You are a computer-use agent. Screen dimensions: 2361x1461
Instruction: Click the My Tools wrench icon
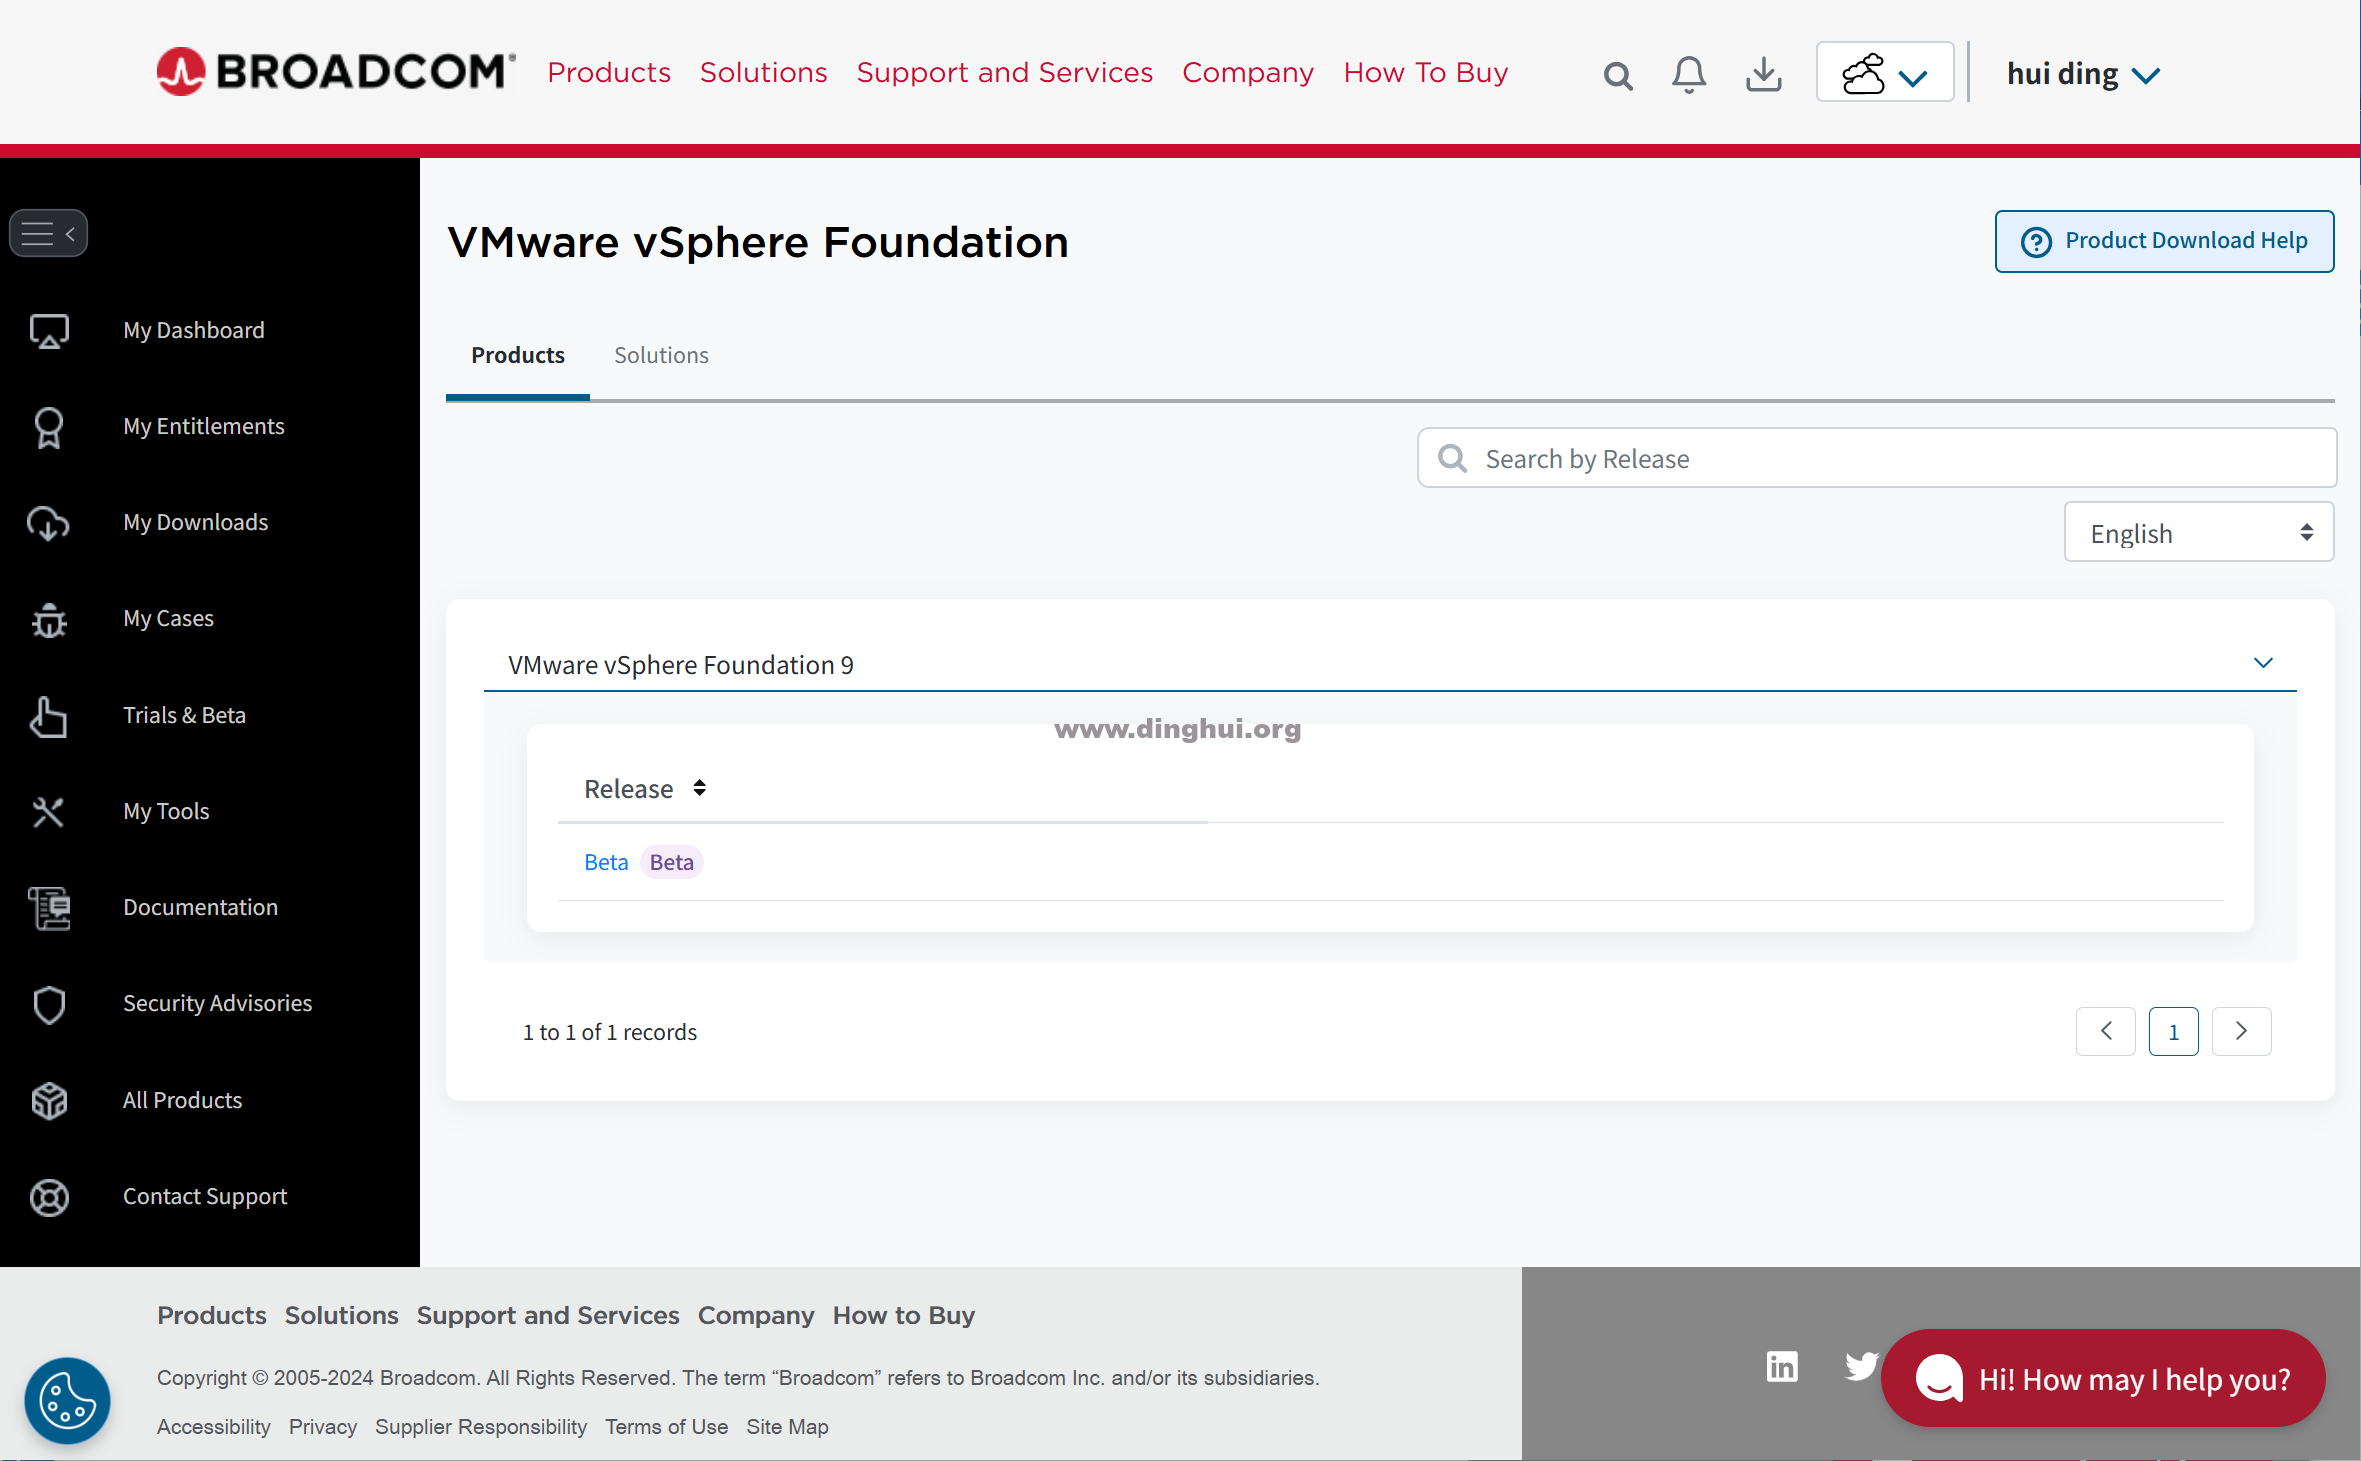(x=49, y=812)
